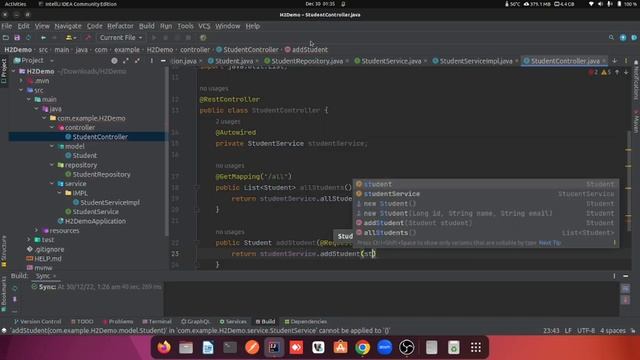The height and width of the screenshot is (360, 640).
Task: Hide the Build tool window
Action: pyautogui.click(x=626, y=276)
